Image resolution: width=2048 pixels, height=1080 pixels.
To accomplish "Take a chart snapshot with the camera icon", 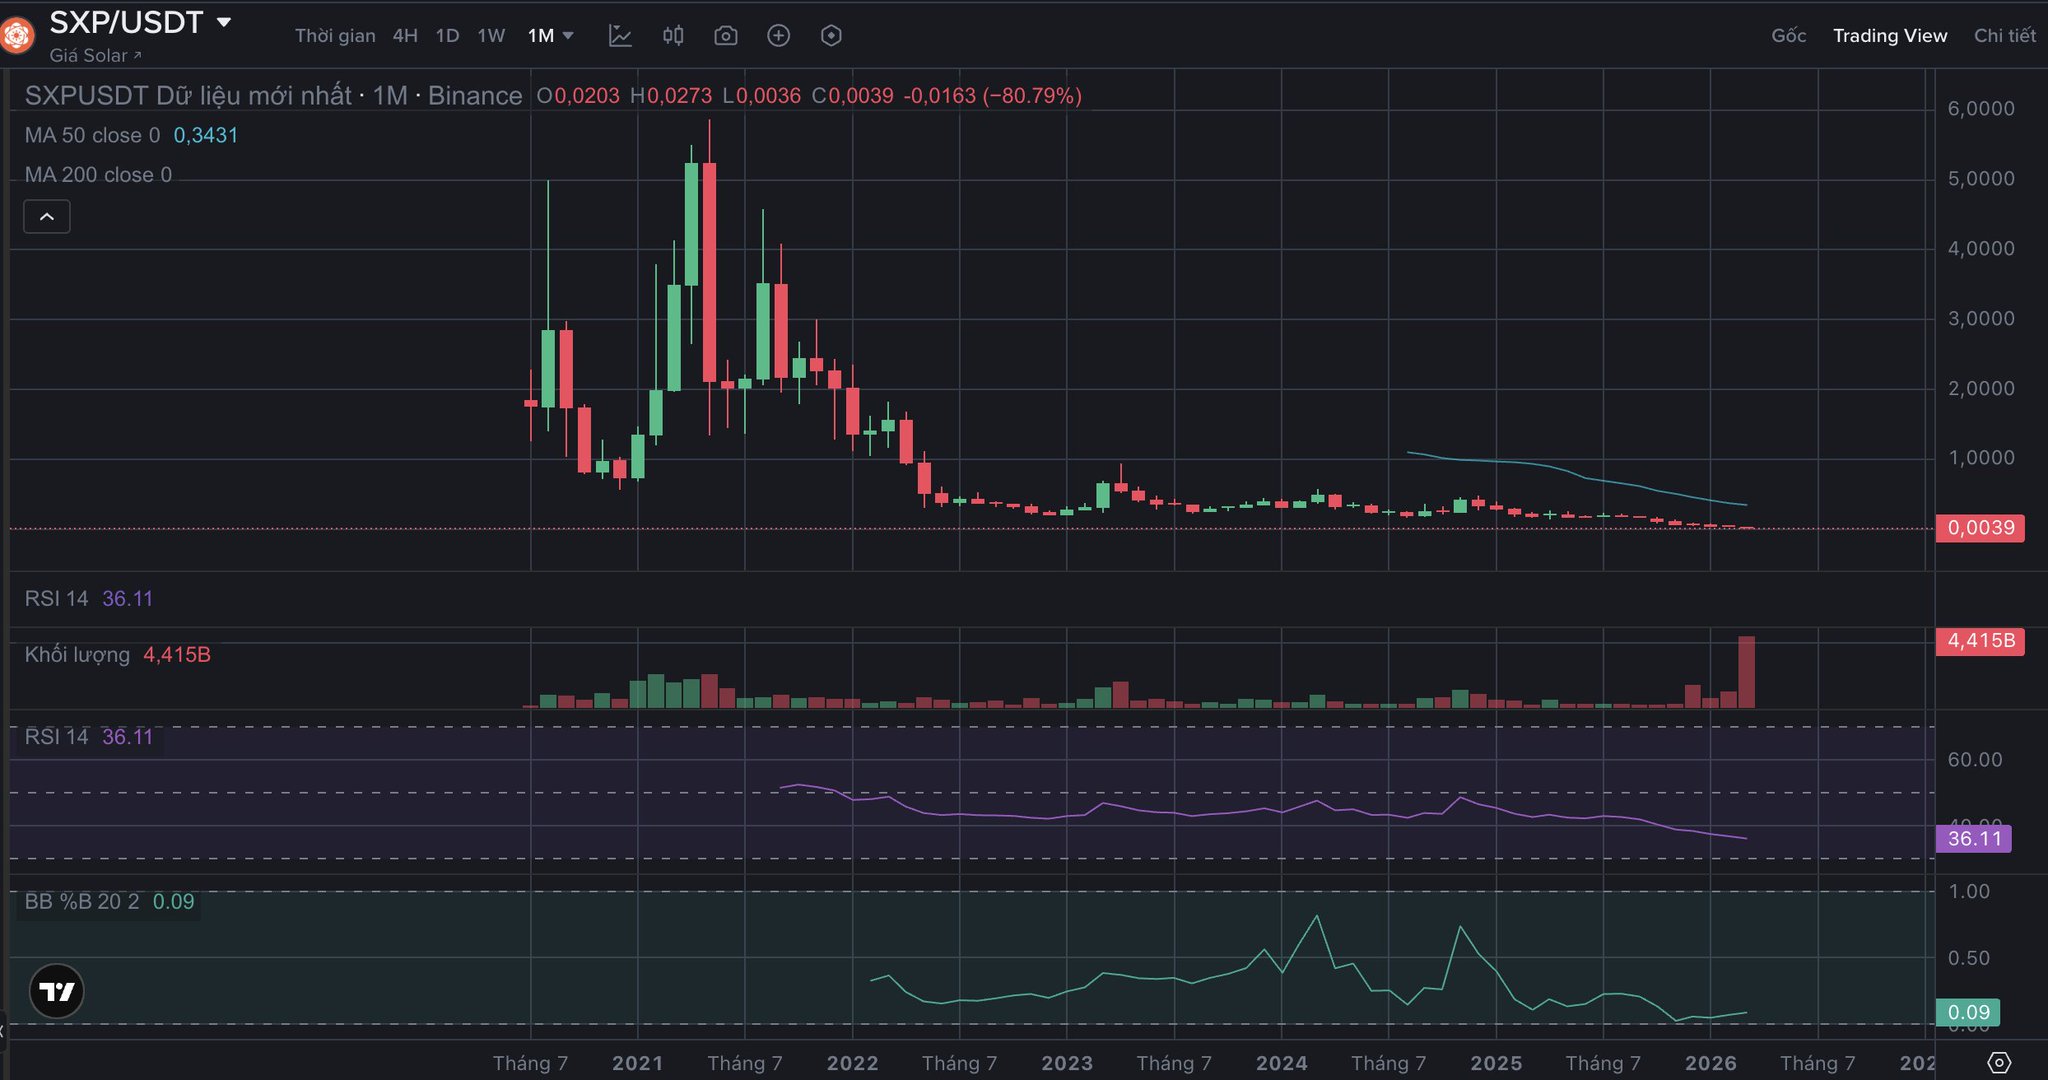I will click(x=726, y=36).
